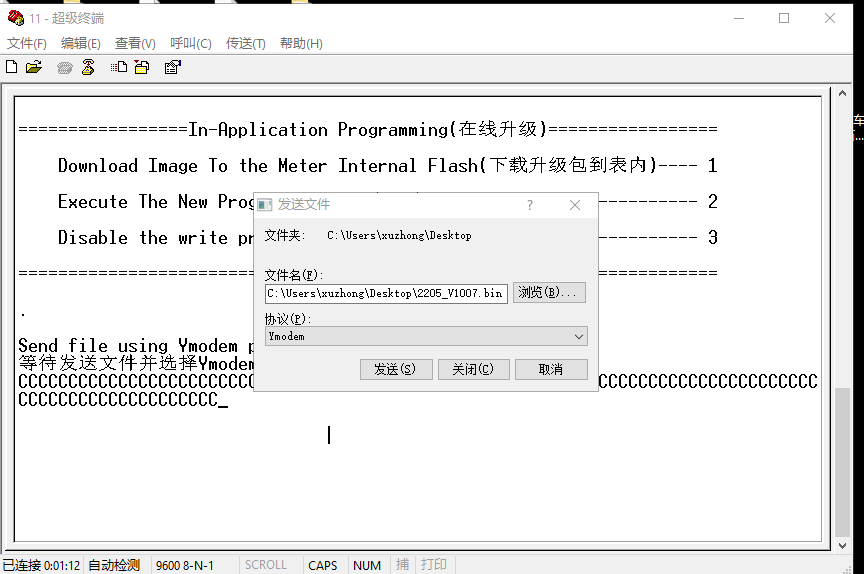Click the Receive file toolbar icon
The image size is (864, 574).
(142, 67)
